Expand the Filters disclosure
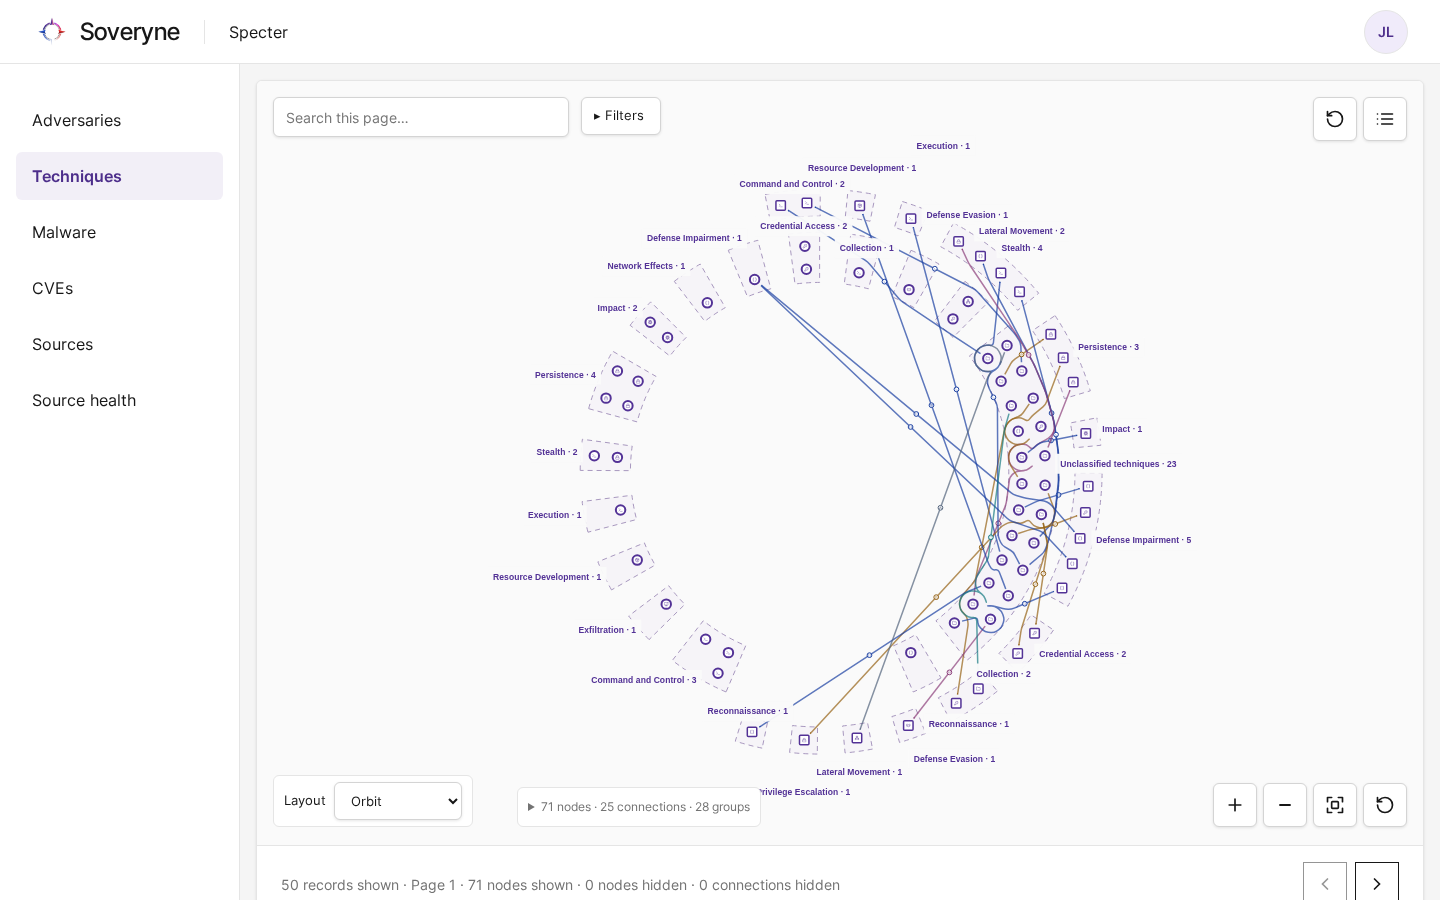 (621, 116)
